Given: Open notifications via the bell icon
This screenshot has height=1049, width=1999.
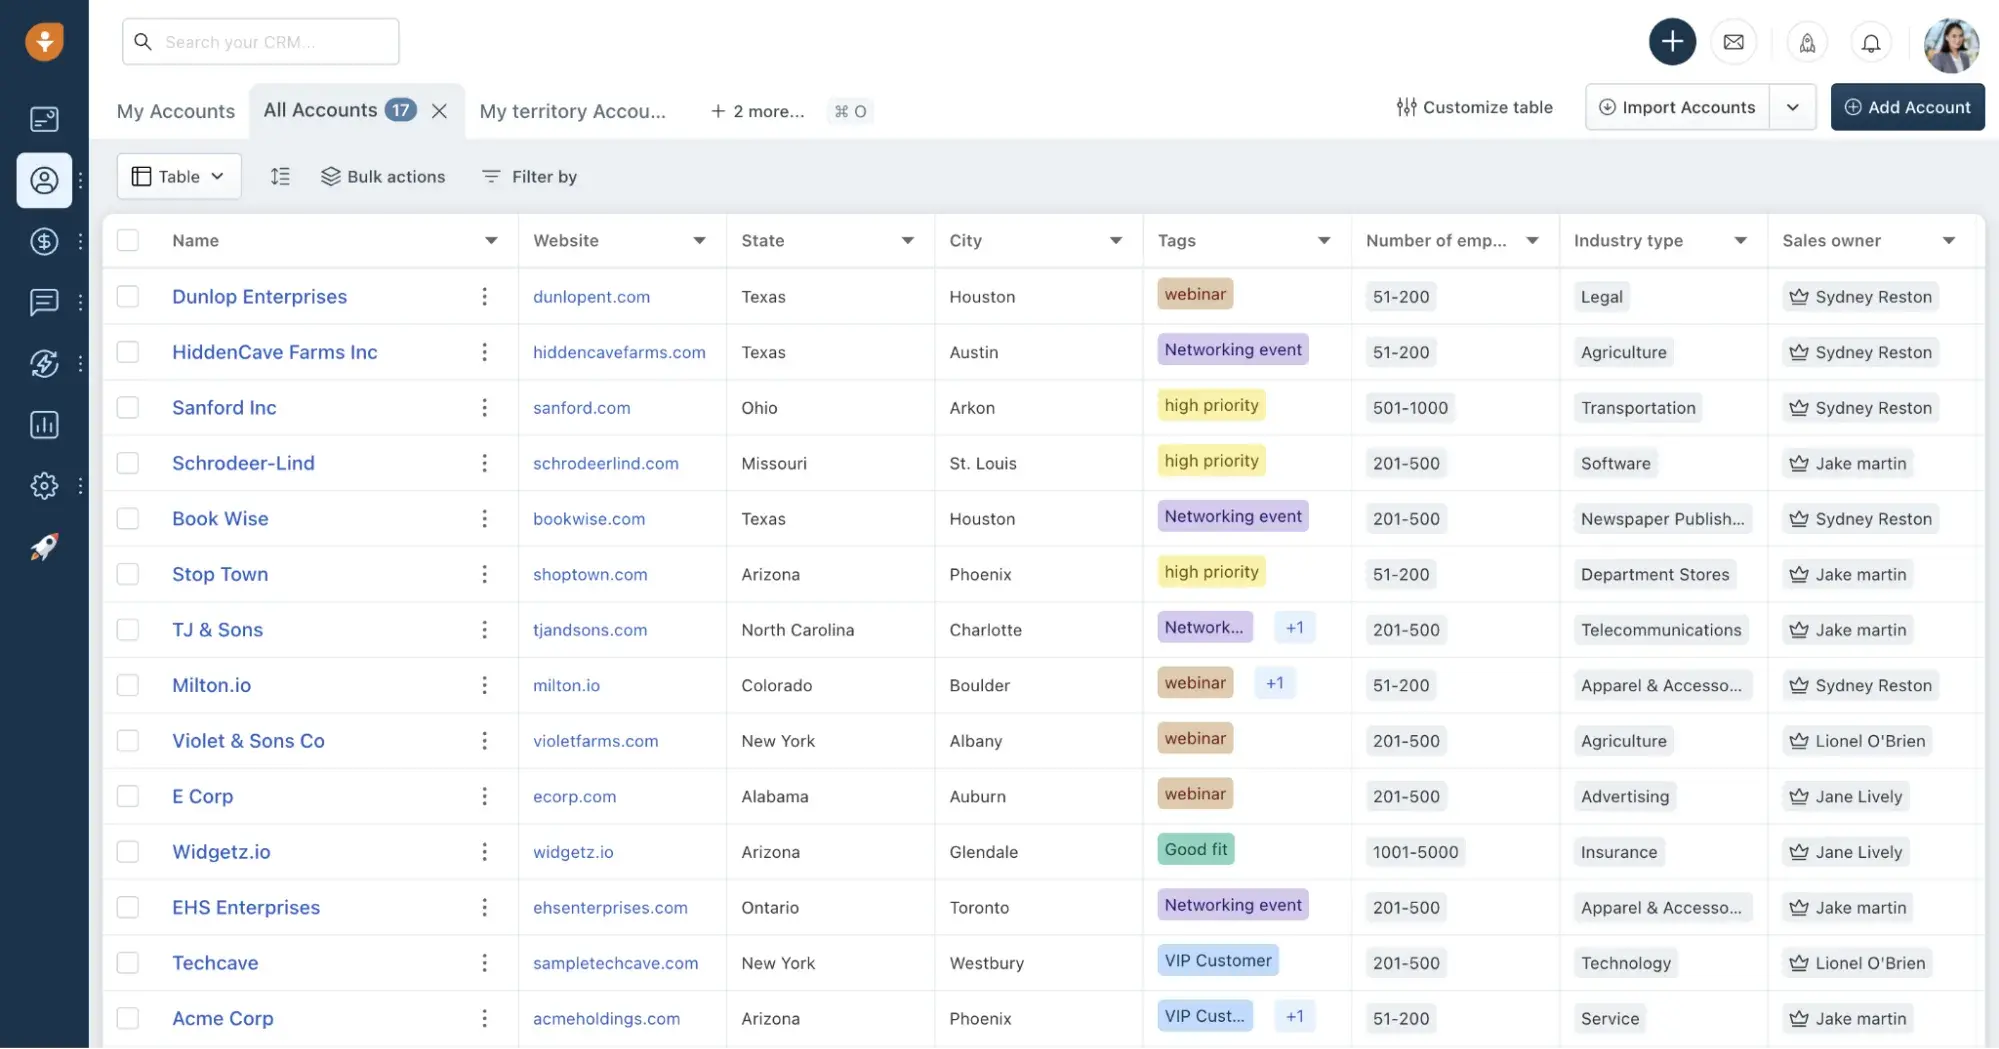Looking at the screenshot, I should 1871,42.
